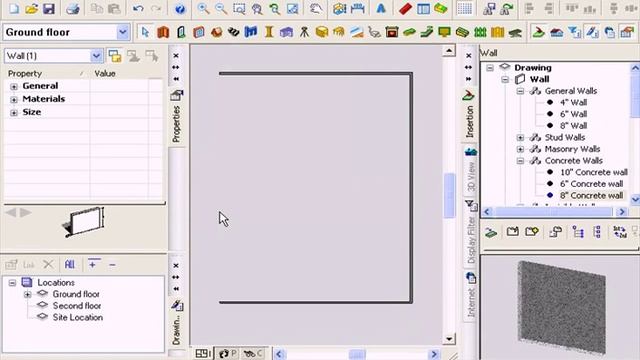The image size is (640, 360).
Task: Click the Select similar objects icon
Action: coord(115,56)
